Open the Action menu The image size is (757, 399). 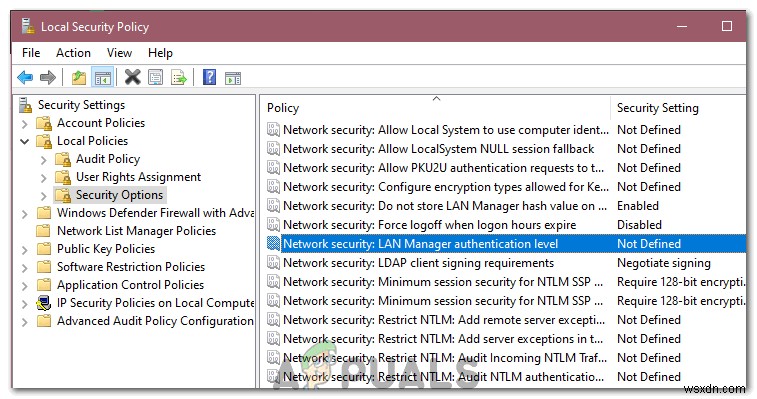click(x=73, y=53)
